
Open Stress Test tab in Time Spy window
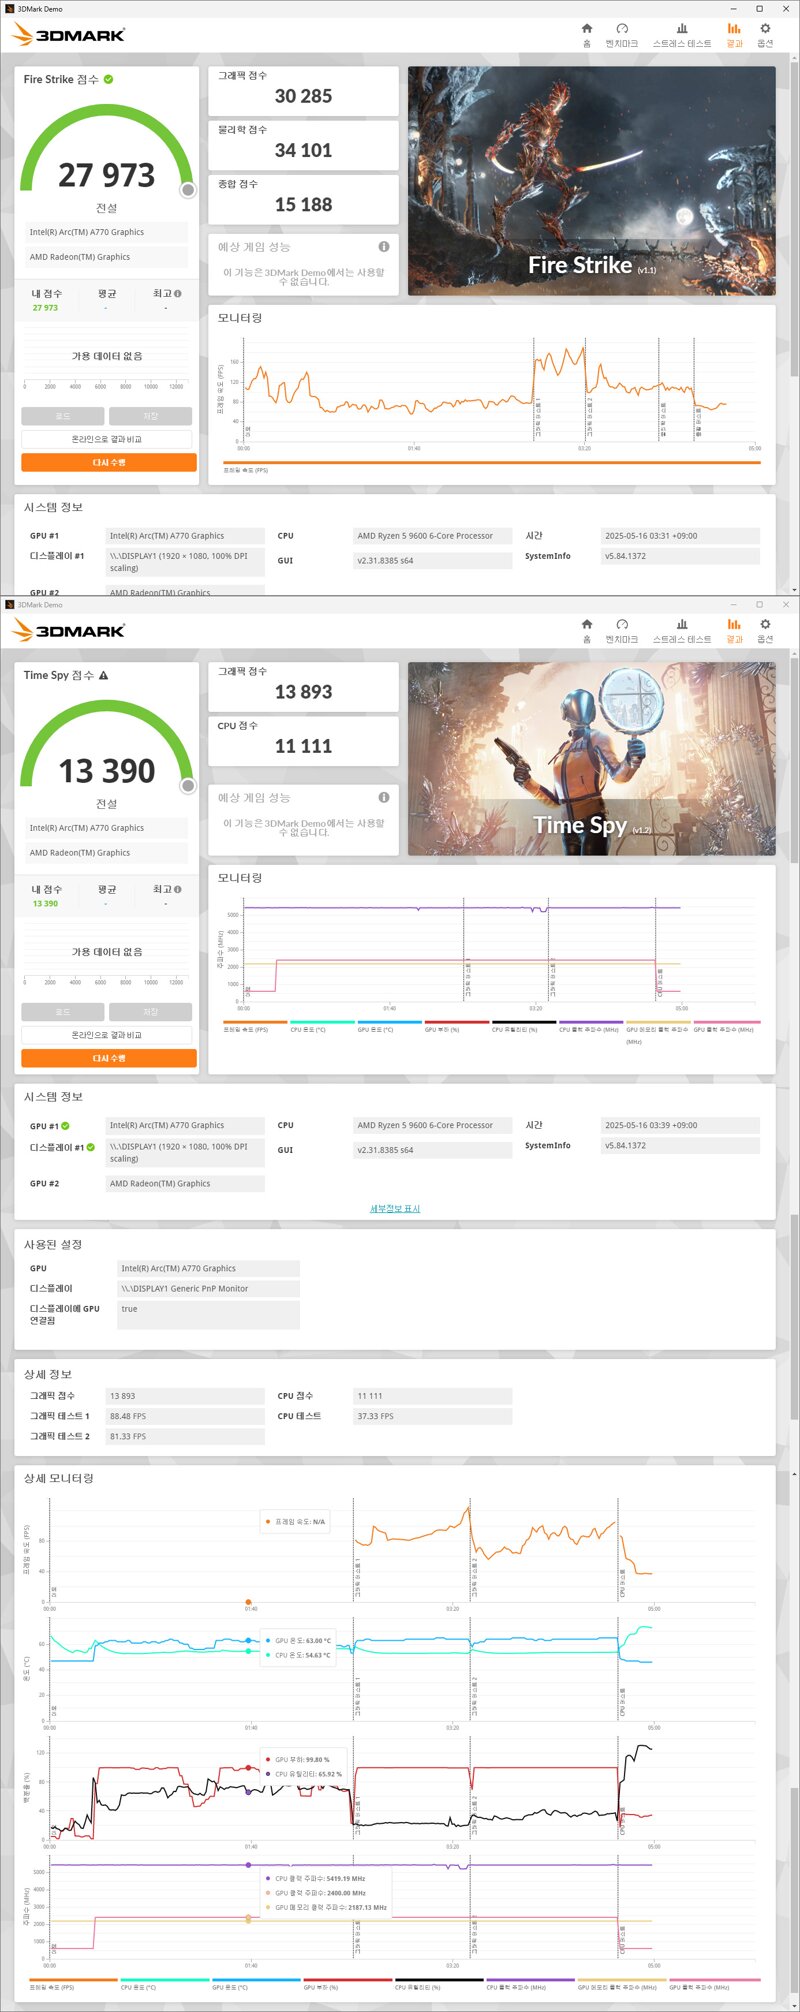682,631
